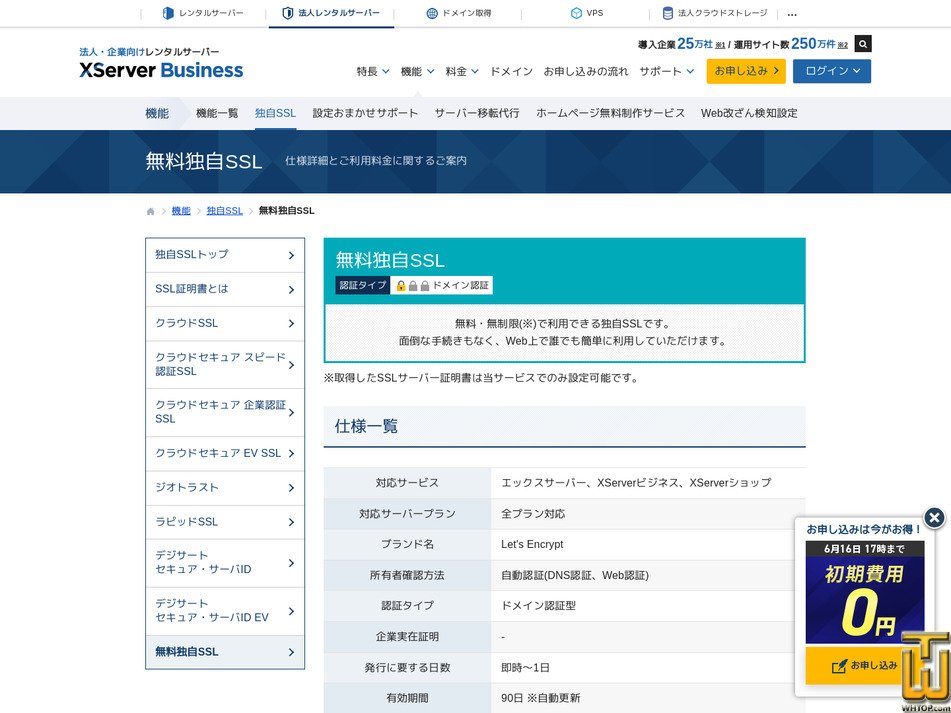
Task: Expand the 特長 dropdown menu
Action: click(x=372, y=72)
